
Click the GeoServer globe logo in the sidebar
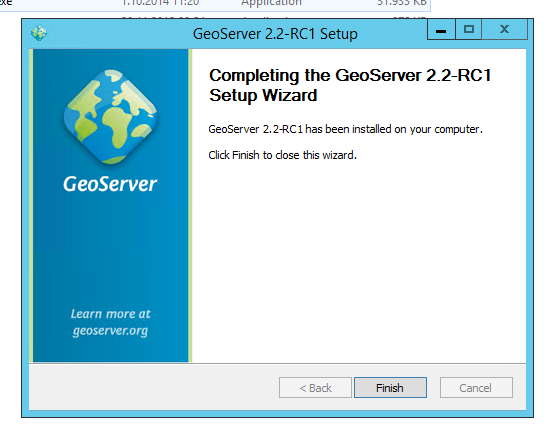[111, 117]
